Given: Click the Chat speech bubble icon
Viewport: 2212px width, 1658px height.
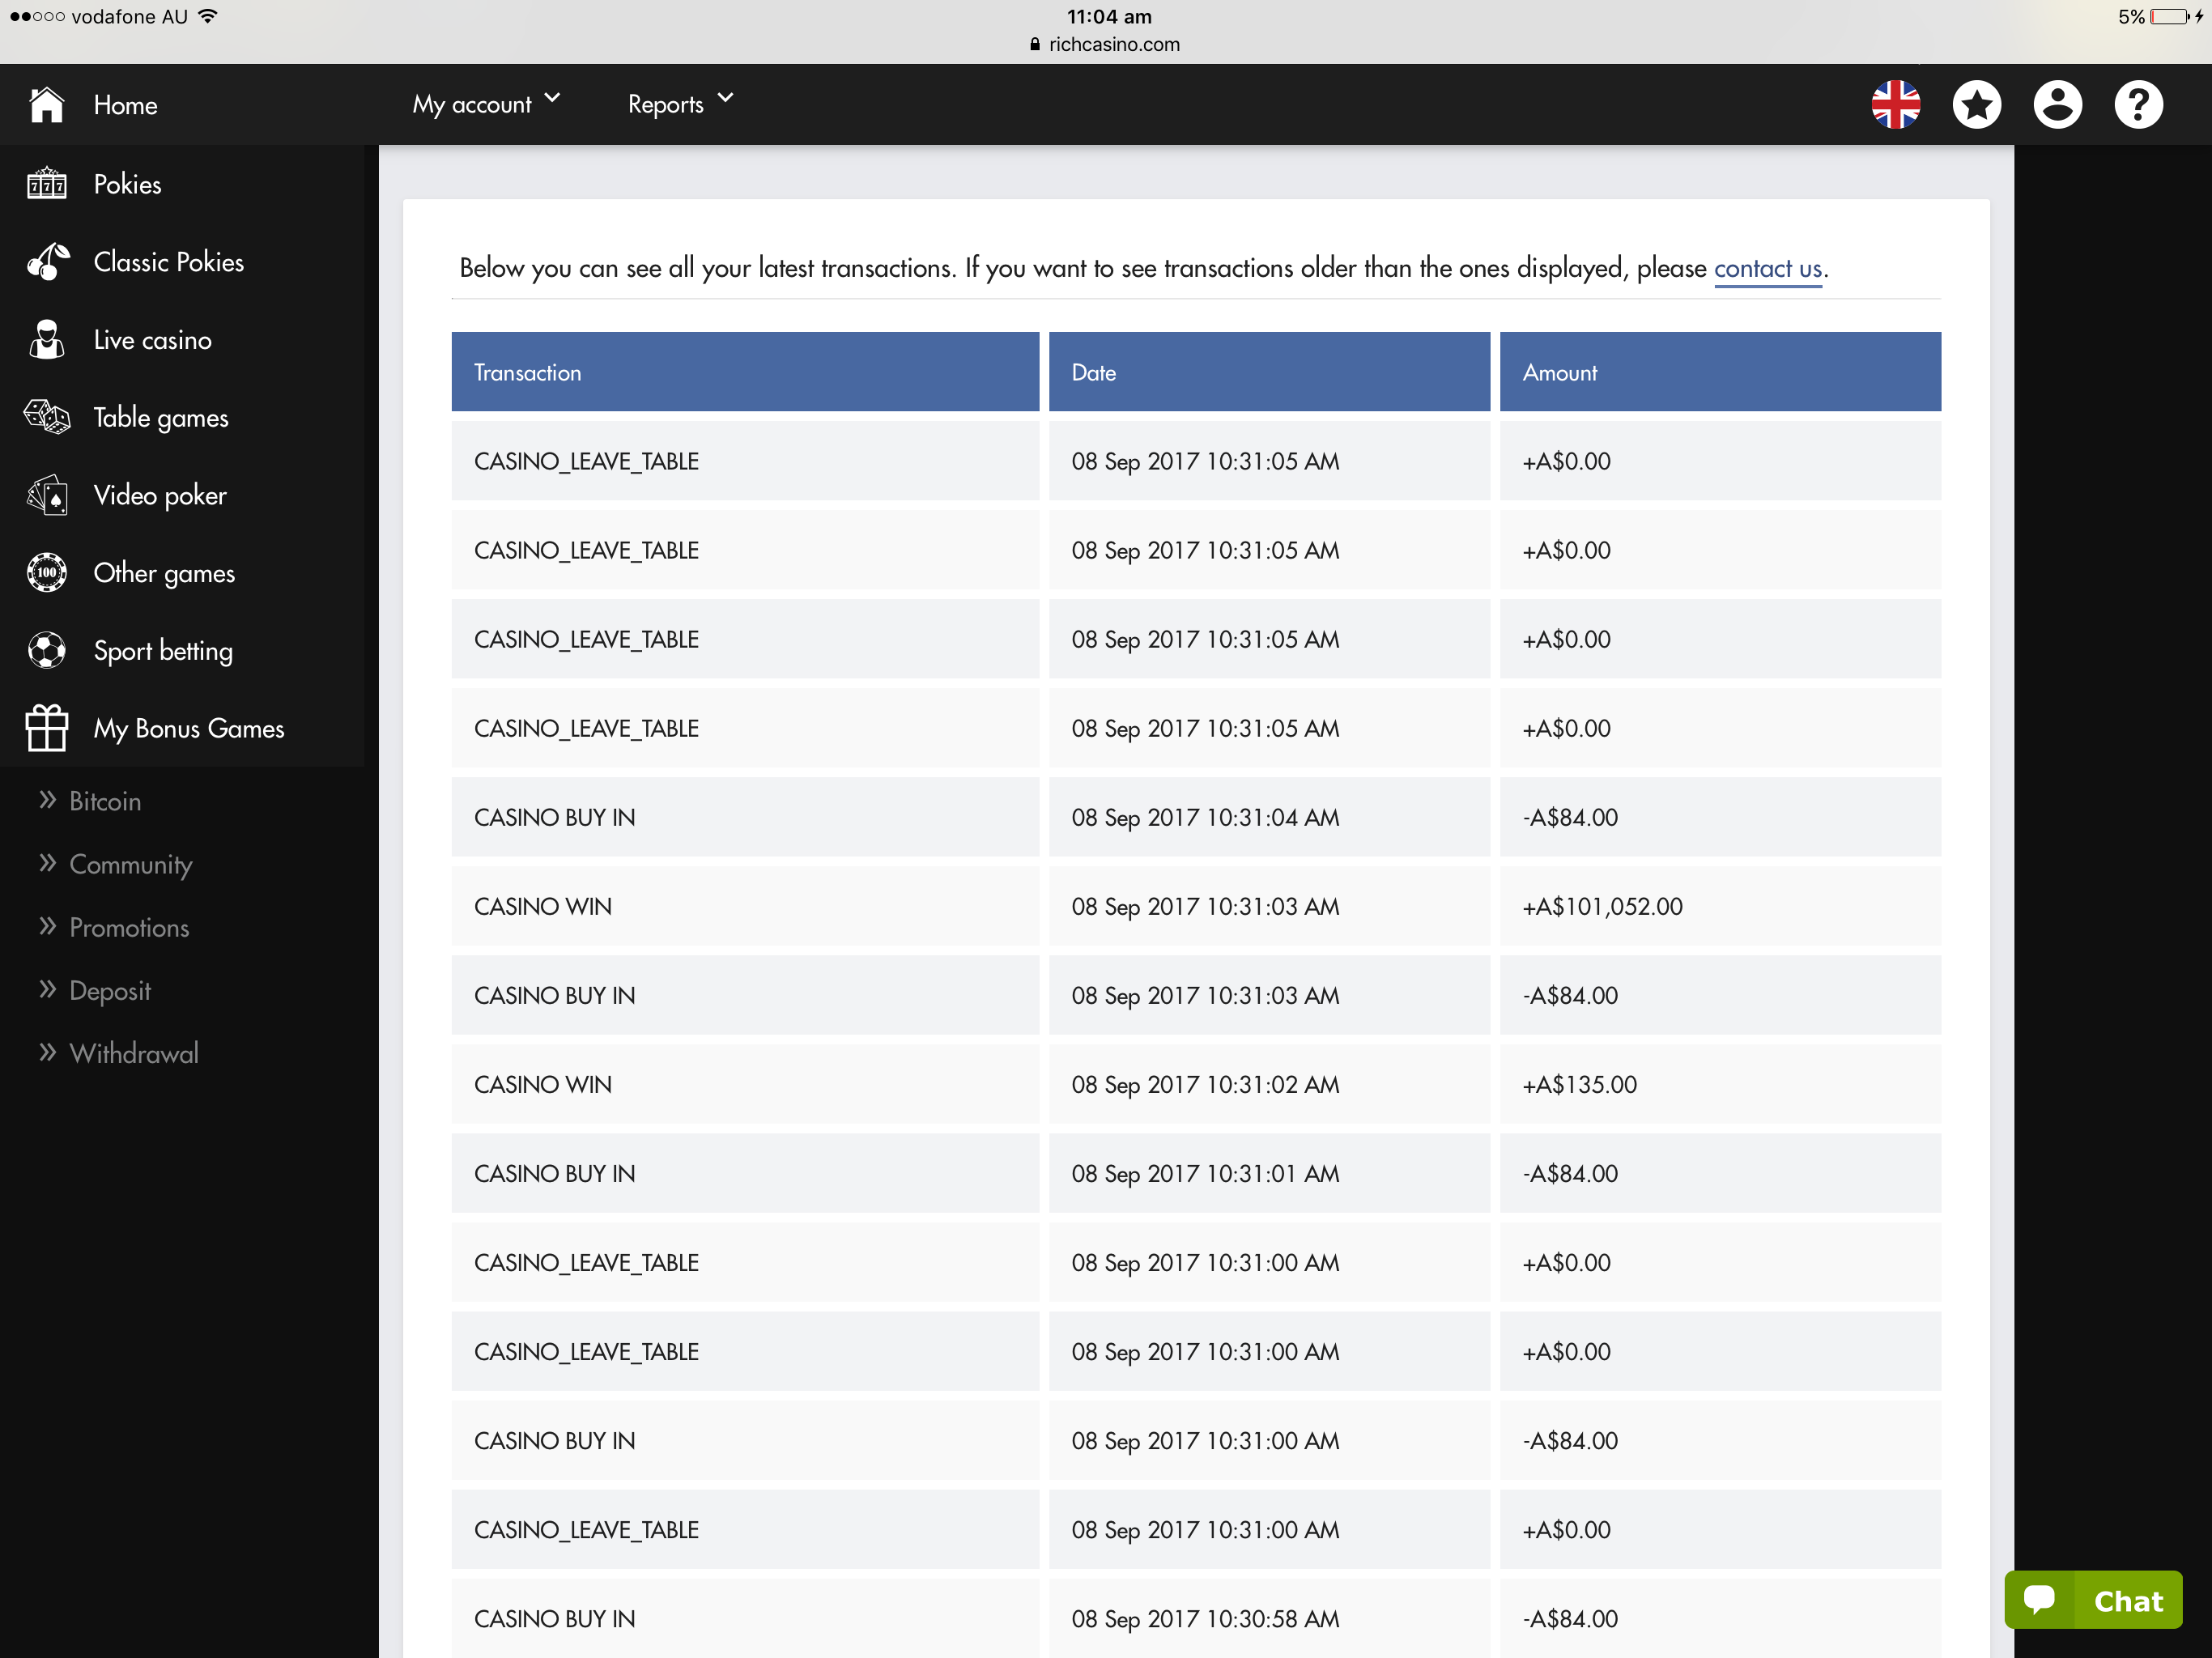Looking at the screenshot, I should 2039,1599.
